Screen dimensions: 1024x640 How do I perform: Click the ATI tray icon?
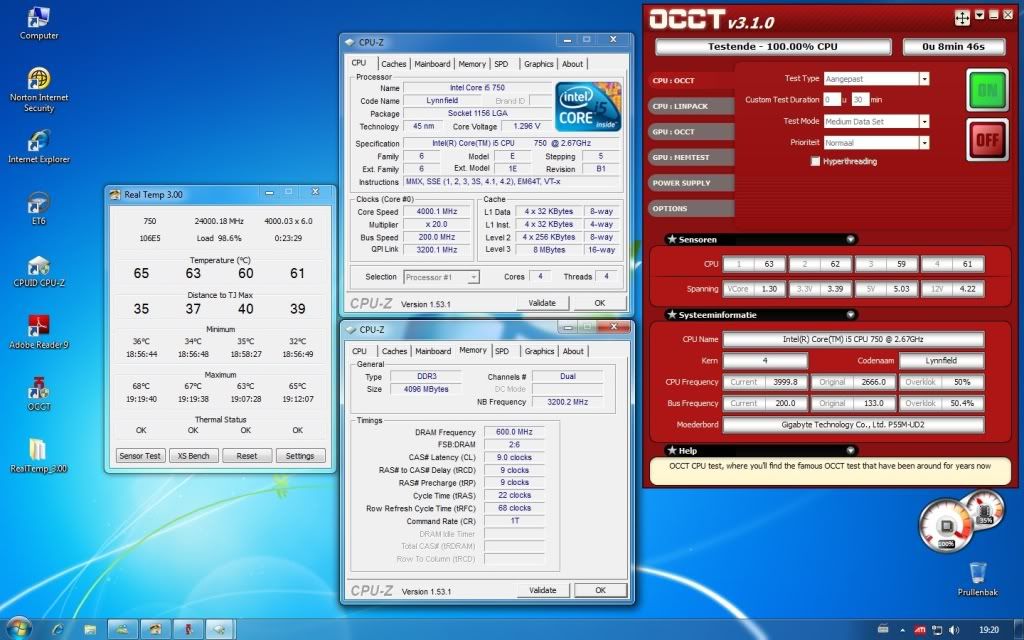coord(920,630)
